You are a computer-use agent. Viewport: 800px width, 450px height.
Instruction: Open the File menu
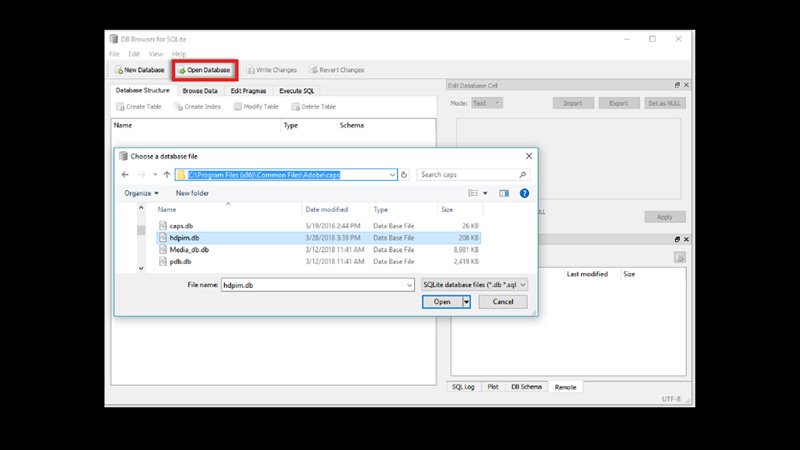[114, 54]
